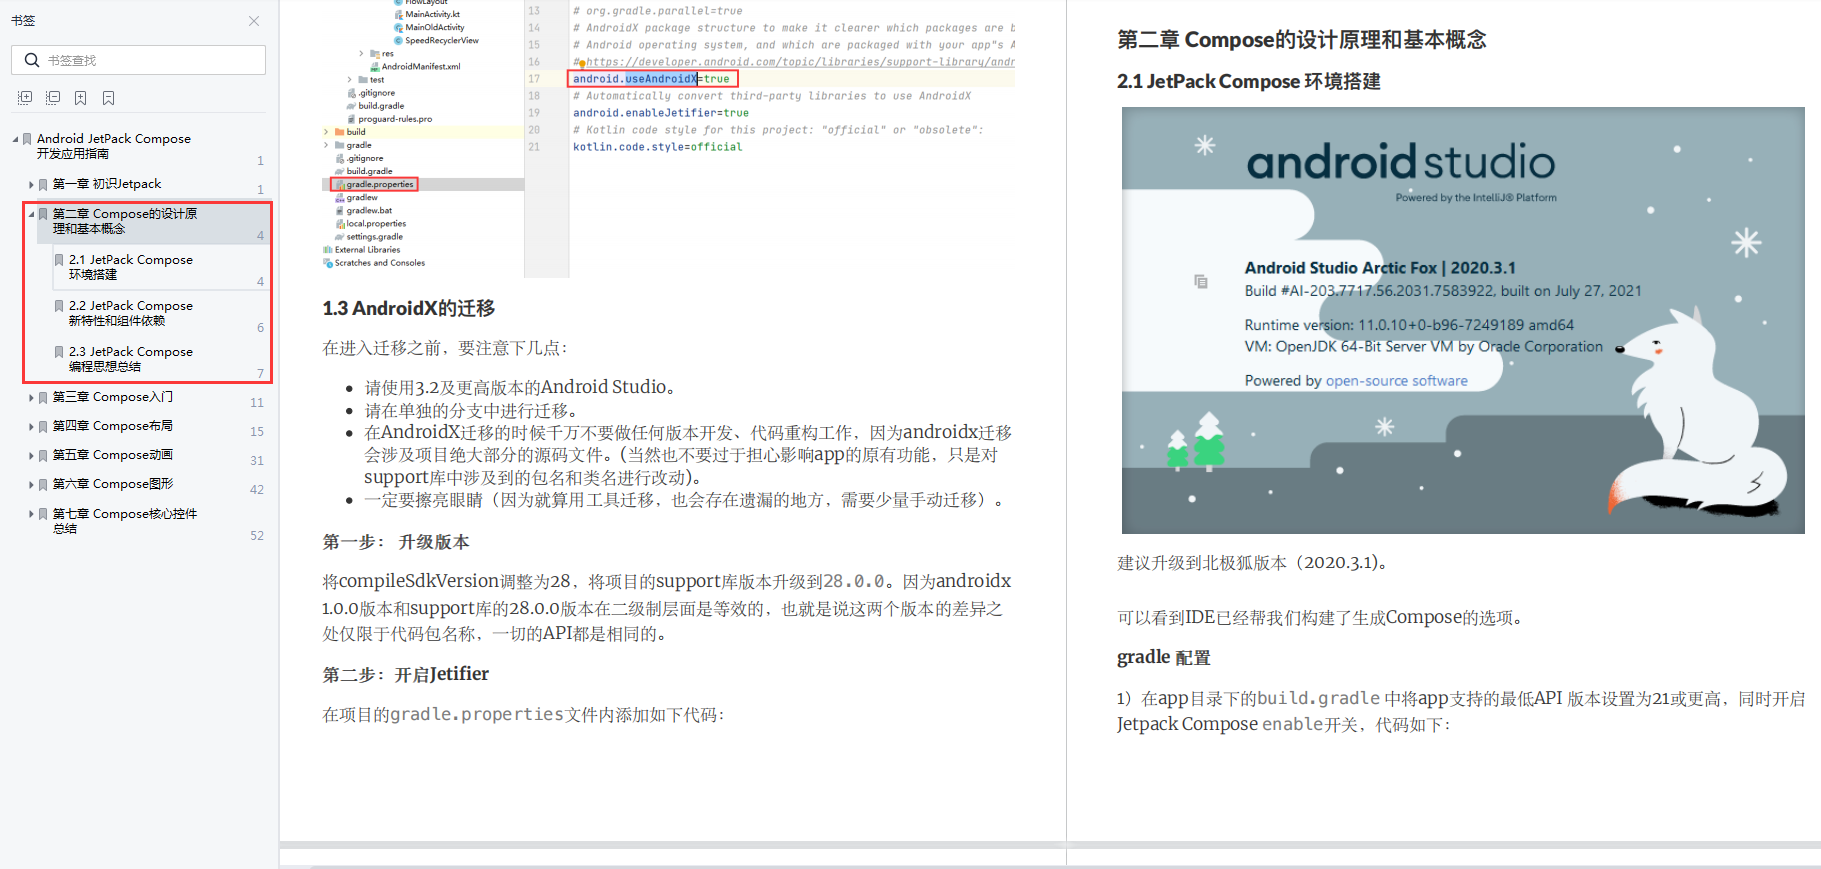
Task: Click the gradle 配置 heading
Action: tap(1164, 657)
